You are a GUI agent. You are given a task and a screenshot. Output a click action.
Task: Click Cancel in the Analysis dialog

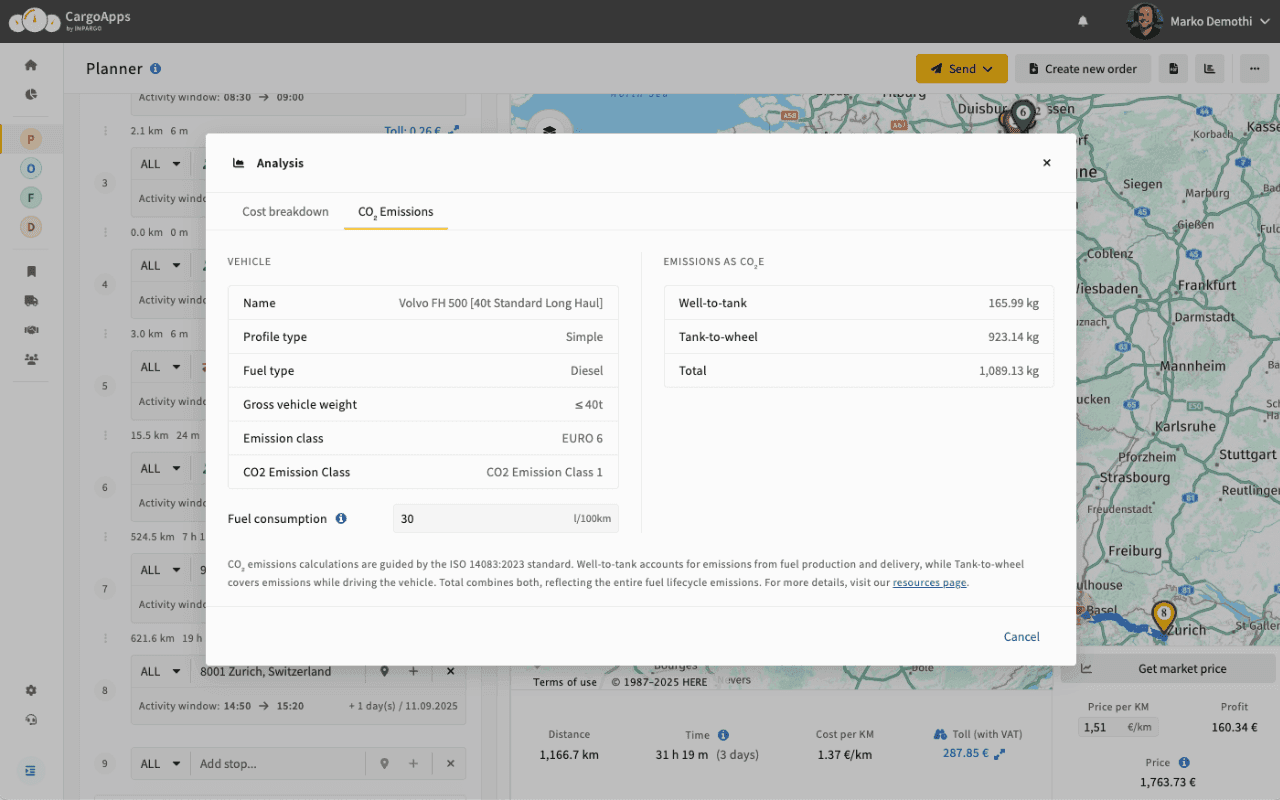(1021, 636)
